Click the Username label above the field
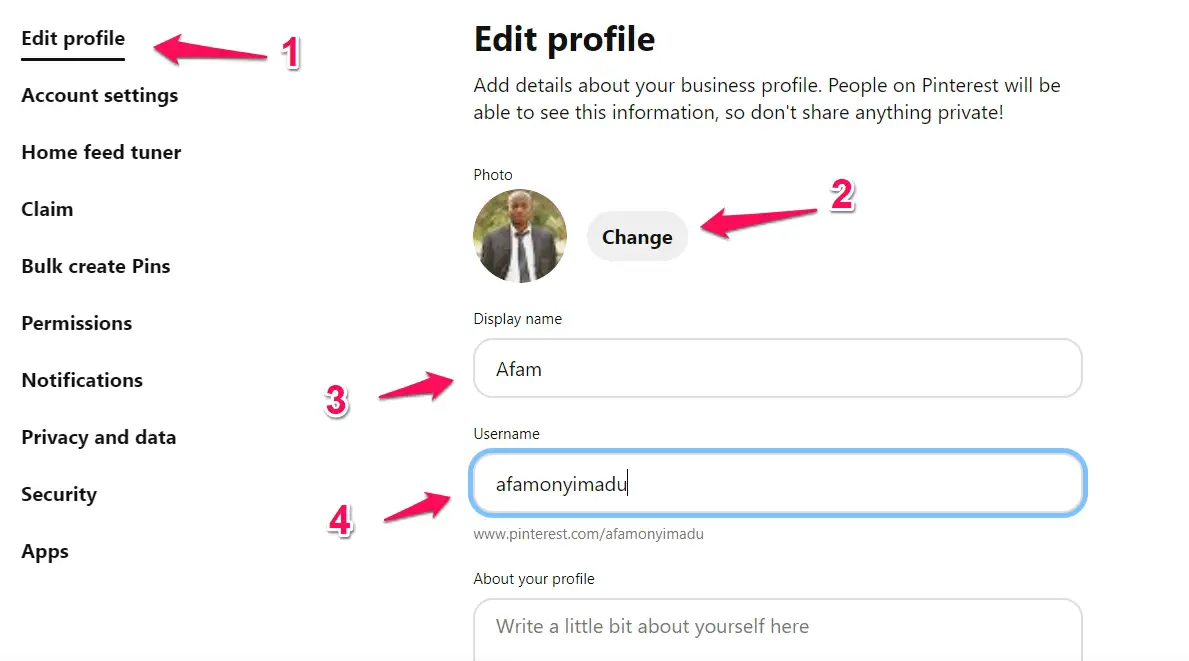 pos(507,434)
